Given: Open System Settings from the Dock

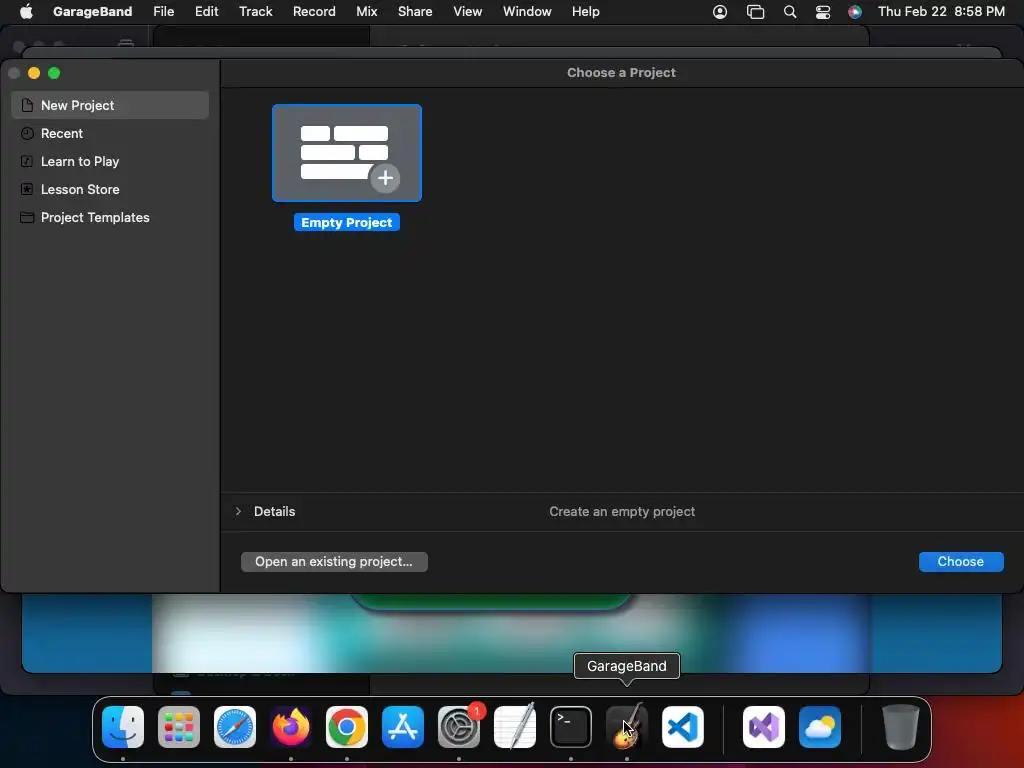Looking at the screenshot, I should point(459,727).
